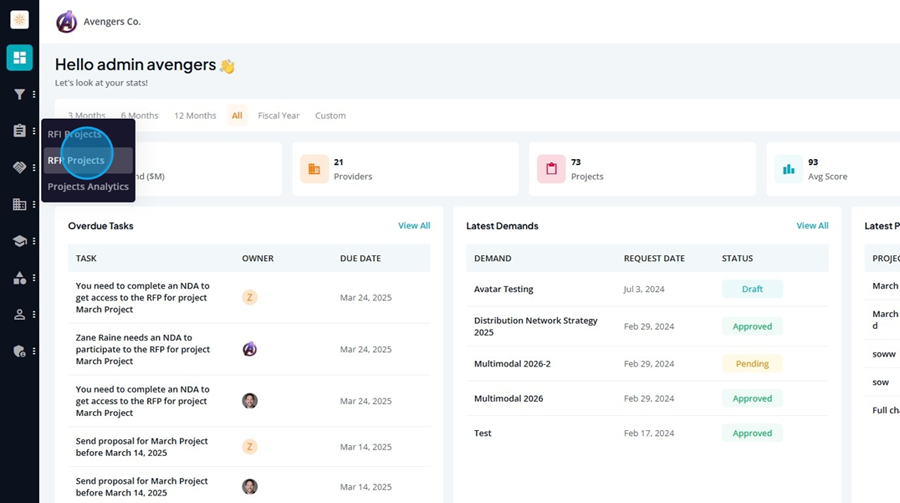Click the DUE DATE column header

[360, 258]
